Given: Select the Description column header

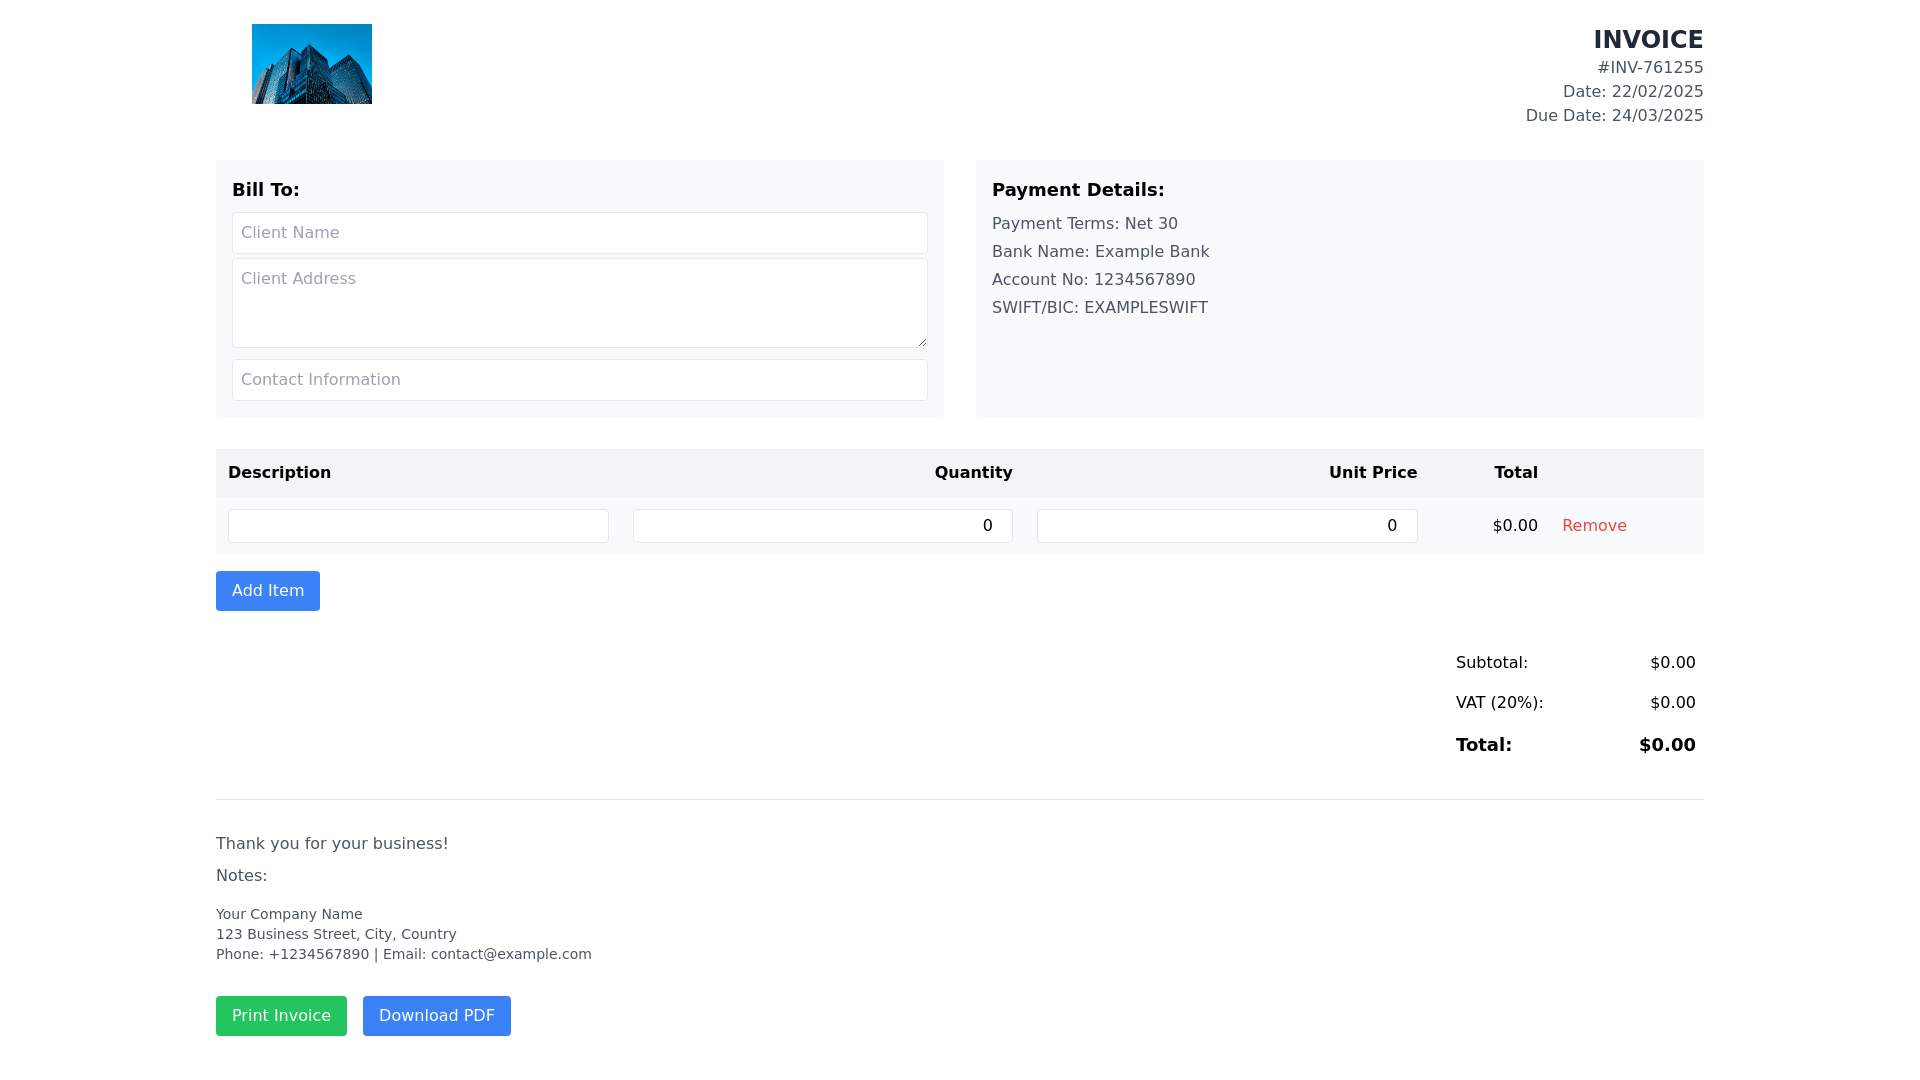Looking at the screenshot, I should [x=279, y=473].
